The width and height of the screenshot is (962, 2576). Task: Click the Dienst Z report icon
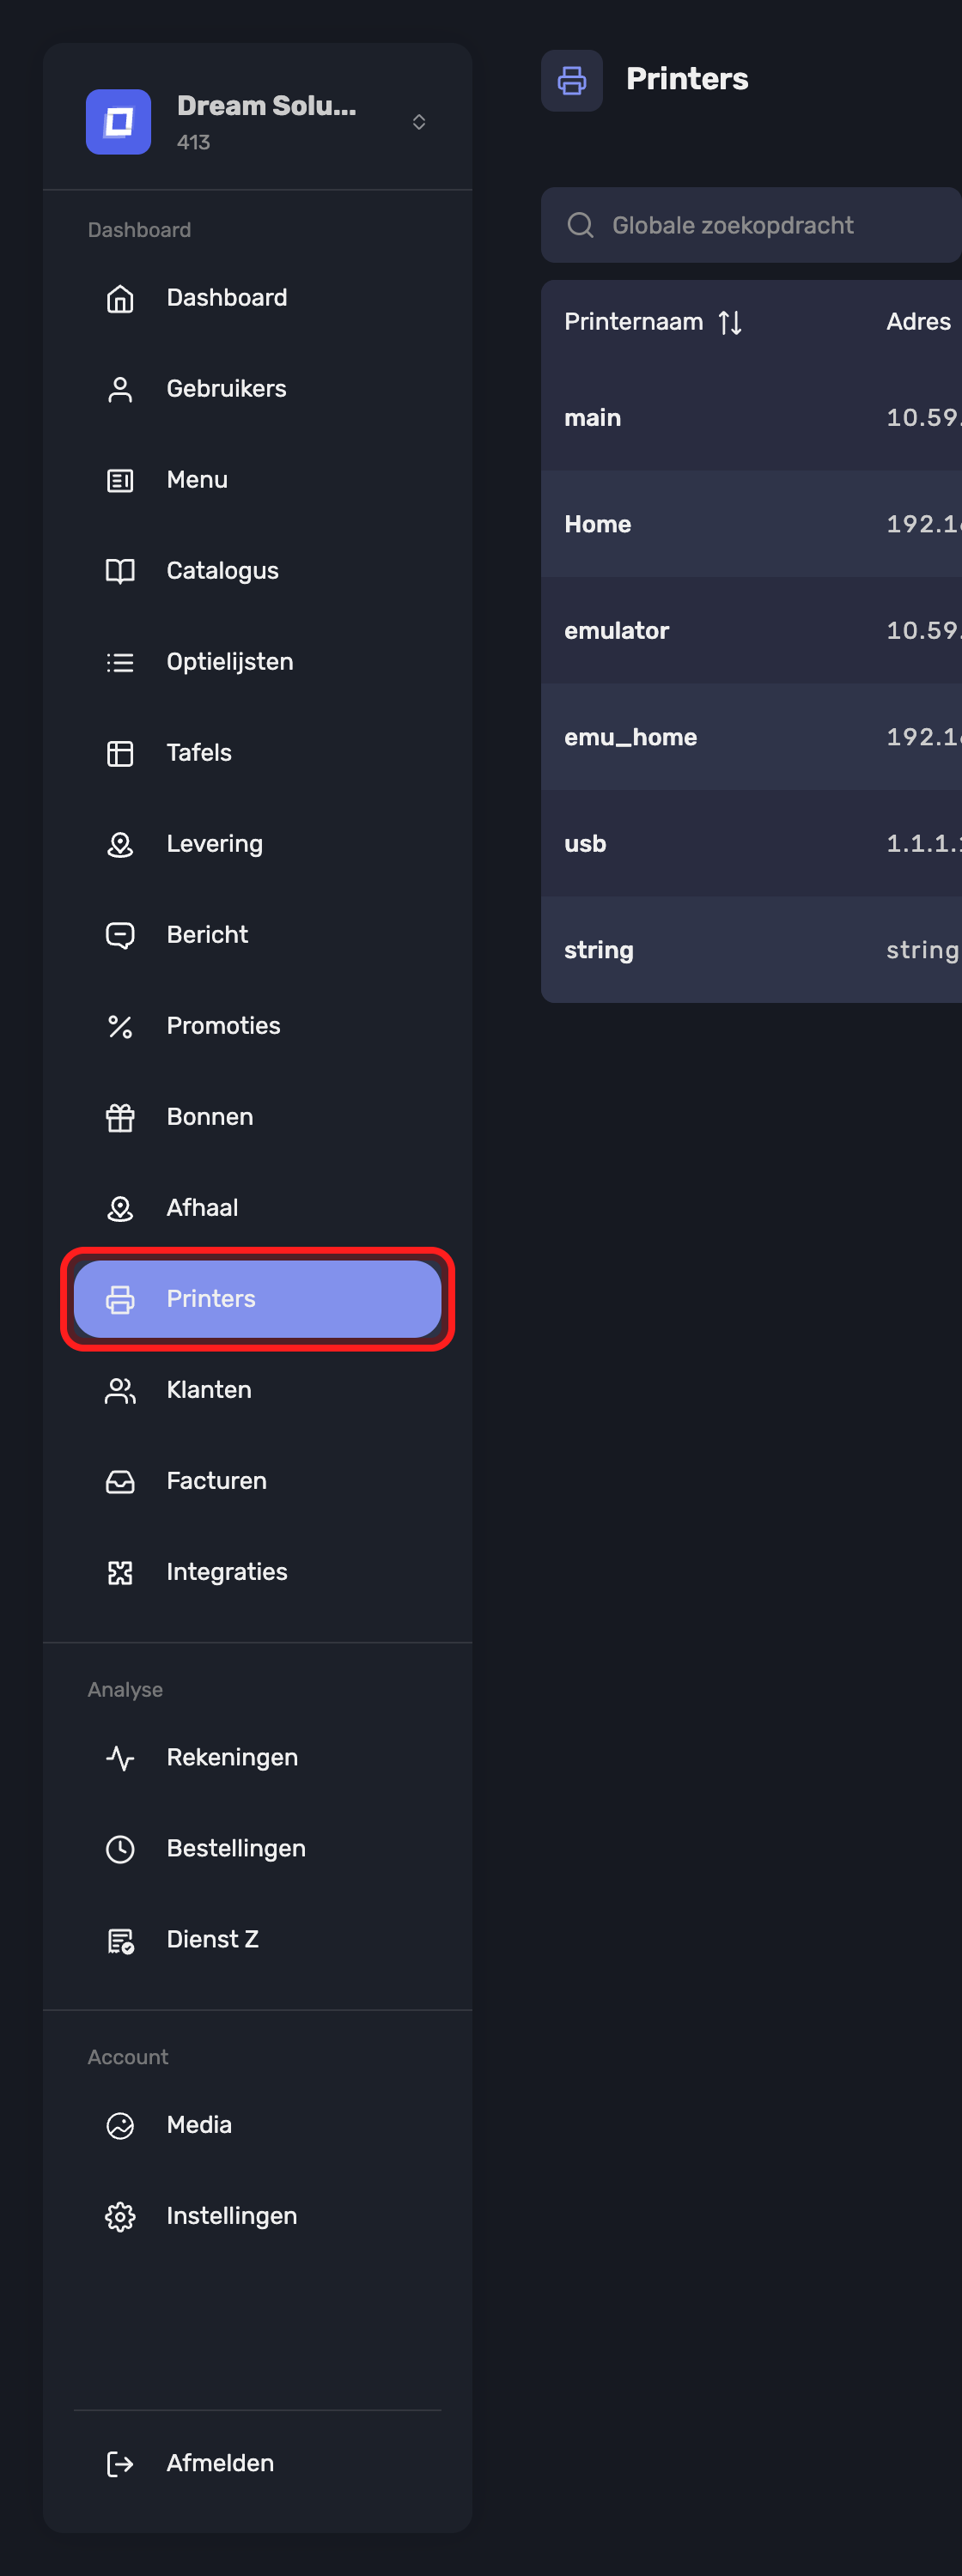(x=120, y=1940)
